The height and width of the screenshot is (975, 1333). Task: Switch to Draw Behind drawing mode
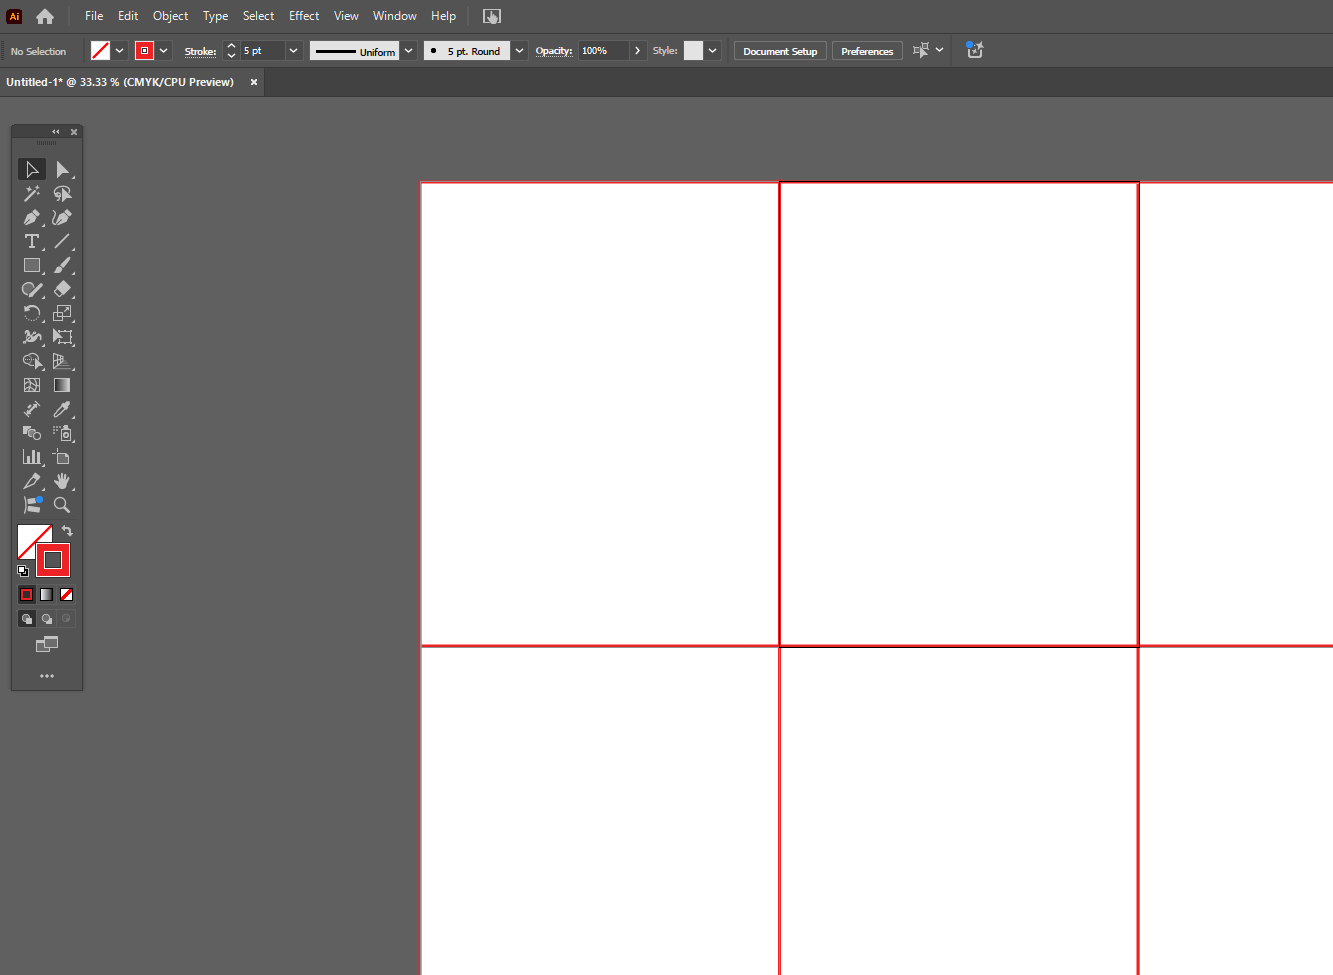(x=47, y=618)
